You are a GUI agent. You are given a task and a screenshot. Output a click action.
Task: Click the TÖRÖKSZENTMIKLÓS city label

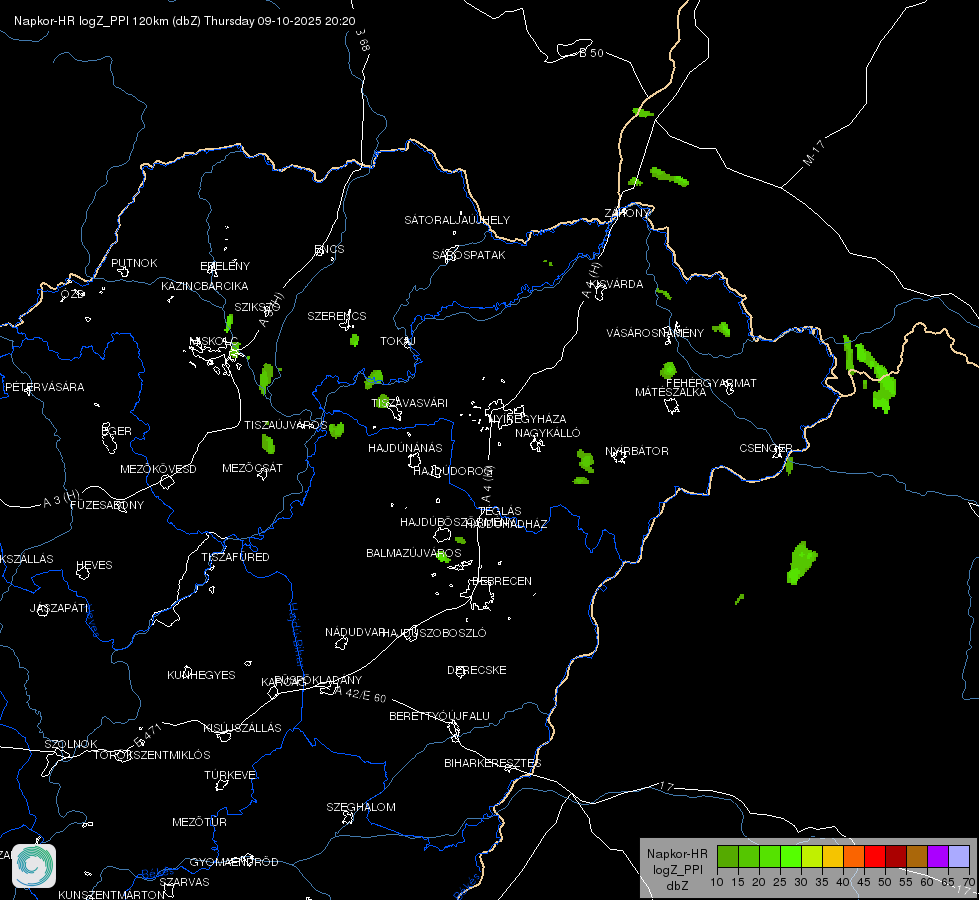click(x=152, y=755)
